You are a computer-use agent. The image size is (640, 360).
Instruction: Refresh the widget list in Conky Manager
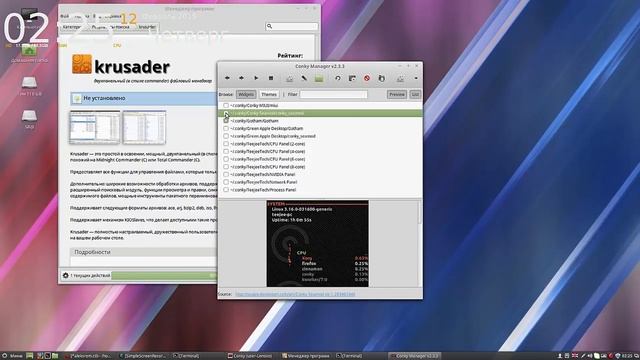click(x=338, y=78)
